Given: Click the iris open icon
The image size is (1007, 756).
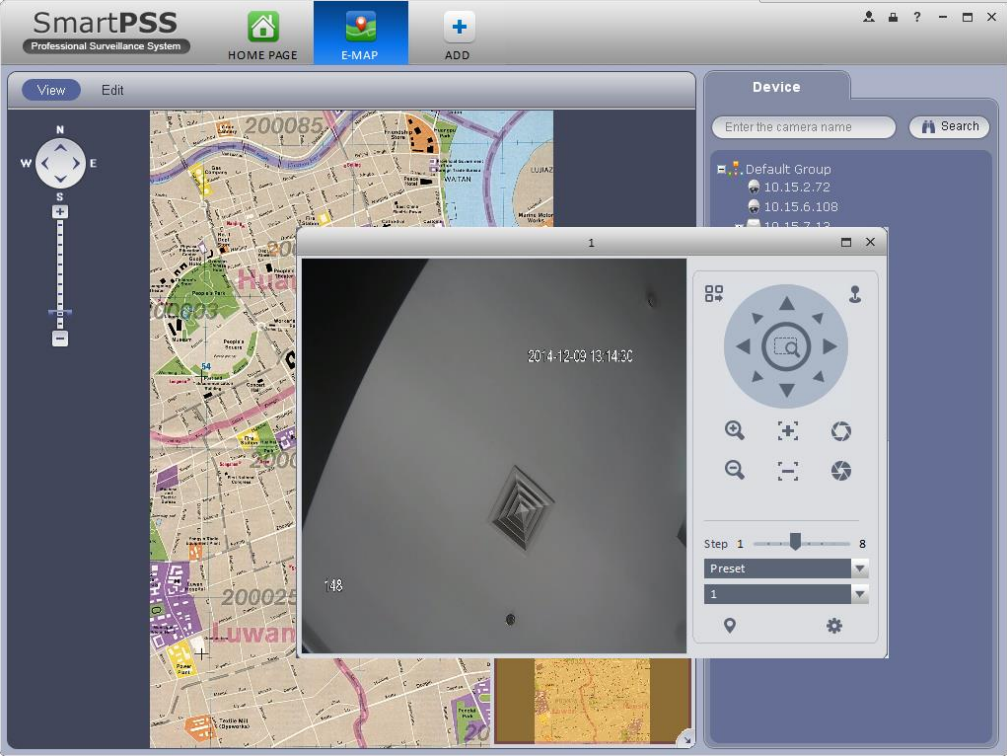Looking at the screenshot, I should tap(841, 431).
